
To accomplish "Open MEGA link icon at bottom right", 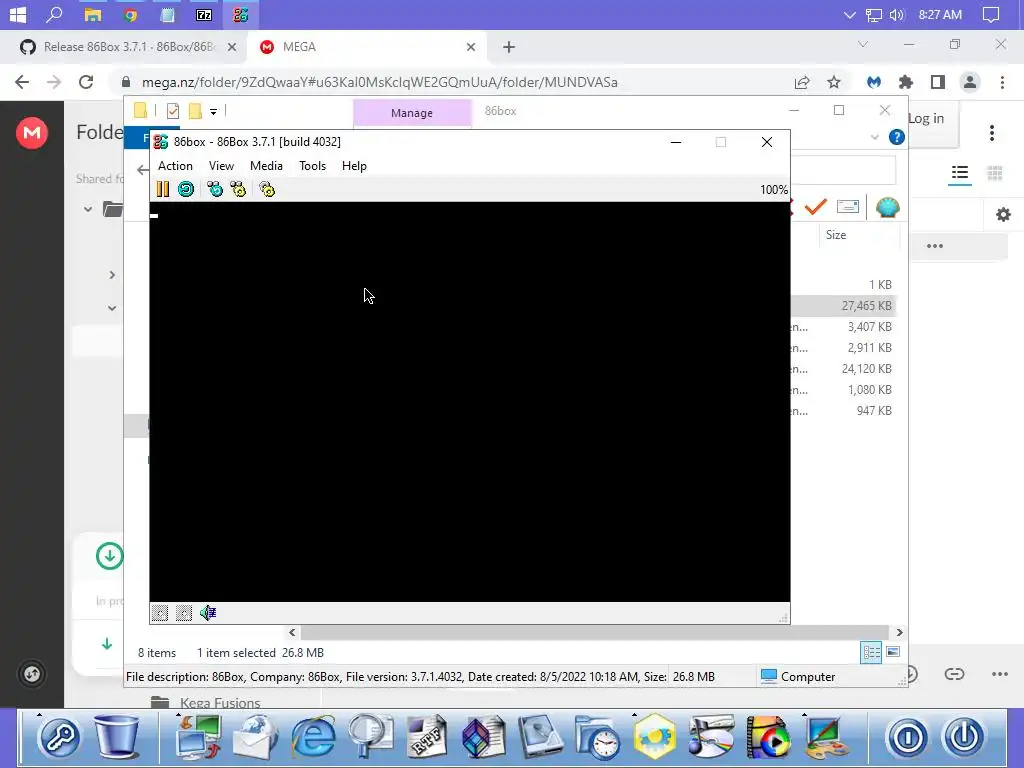I will pos(954,674).
